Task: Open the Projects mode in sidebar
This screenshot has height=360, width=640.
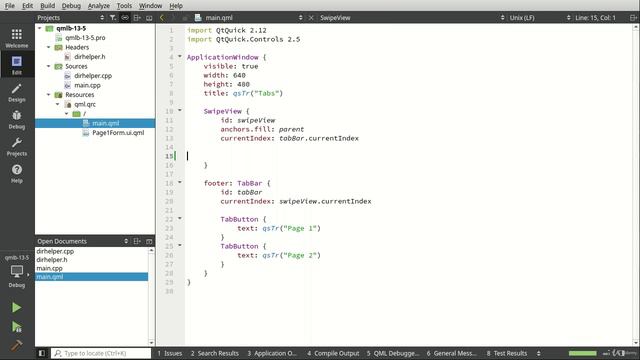Action: [17, 147]
